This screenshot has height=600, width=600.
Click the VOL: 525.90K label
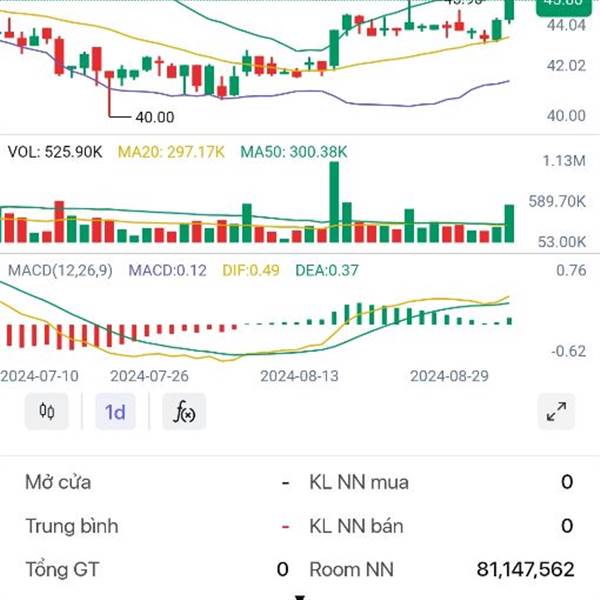coord(55,152)
